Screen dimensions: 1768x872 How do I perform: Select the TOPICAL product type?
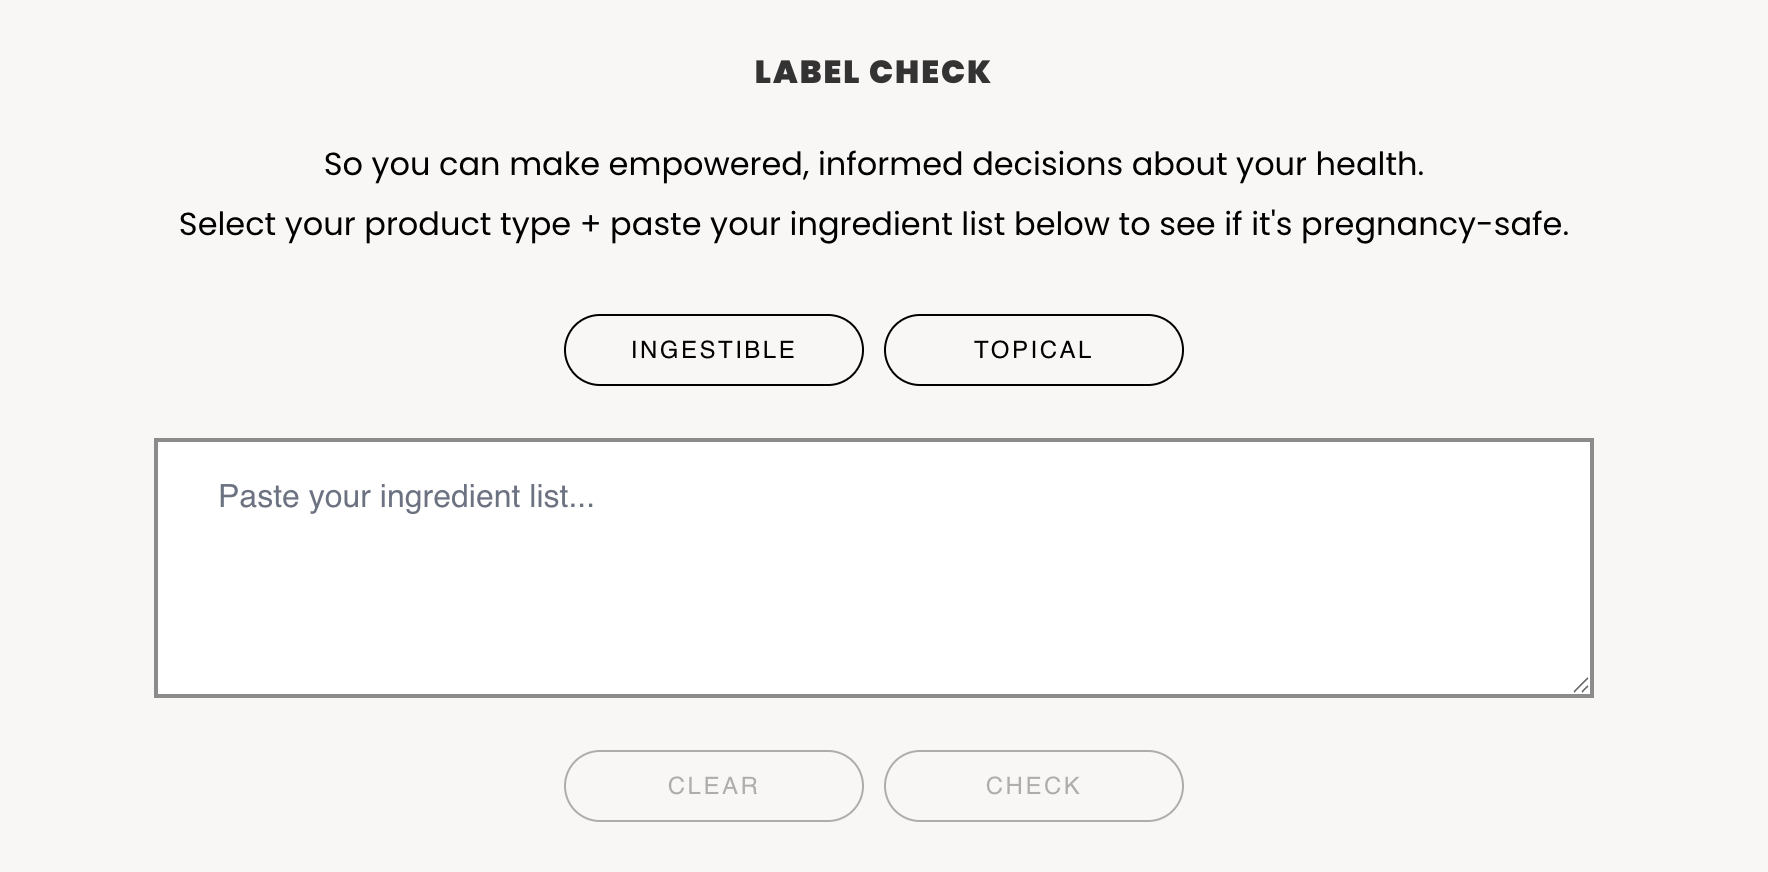[1033, 350]
